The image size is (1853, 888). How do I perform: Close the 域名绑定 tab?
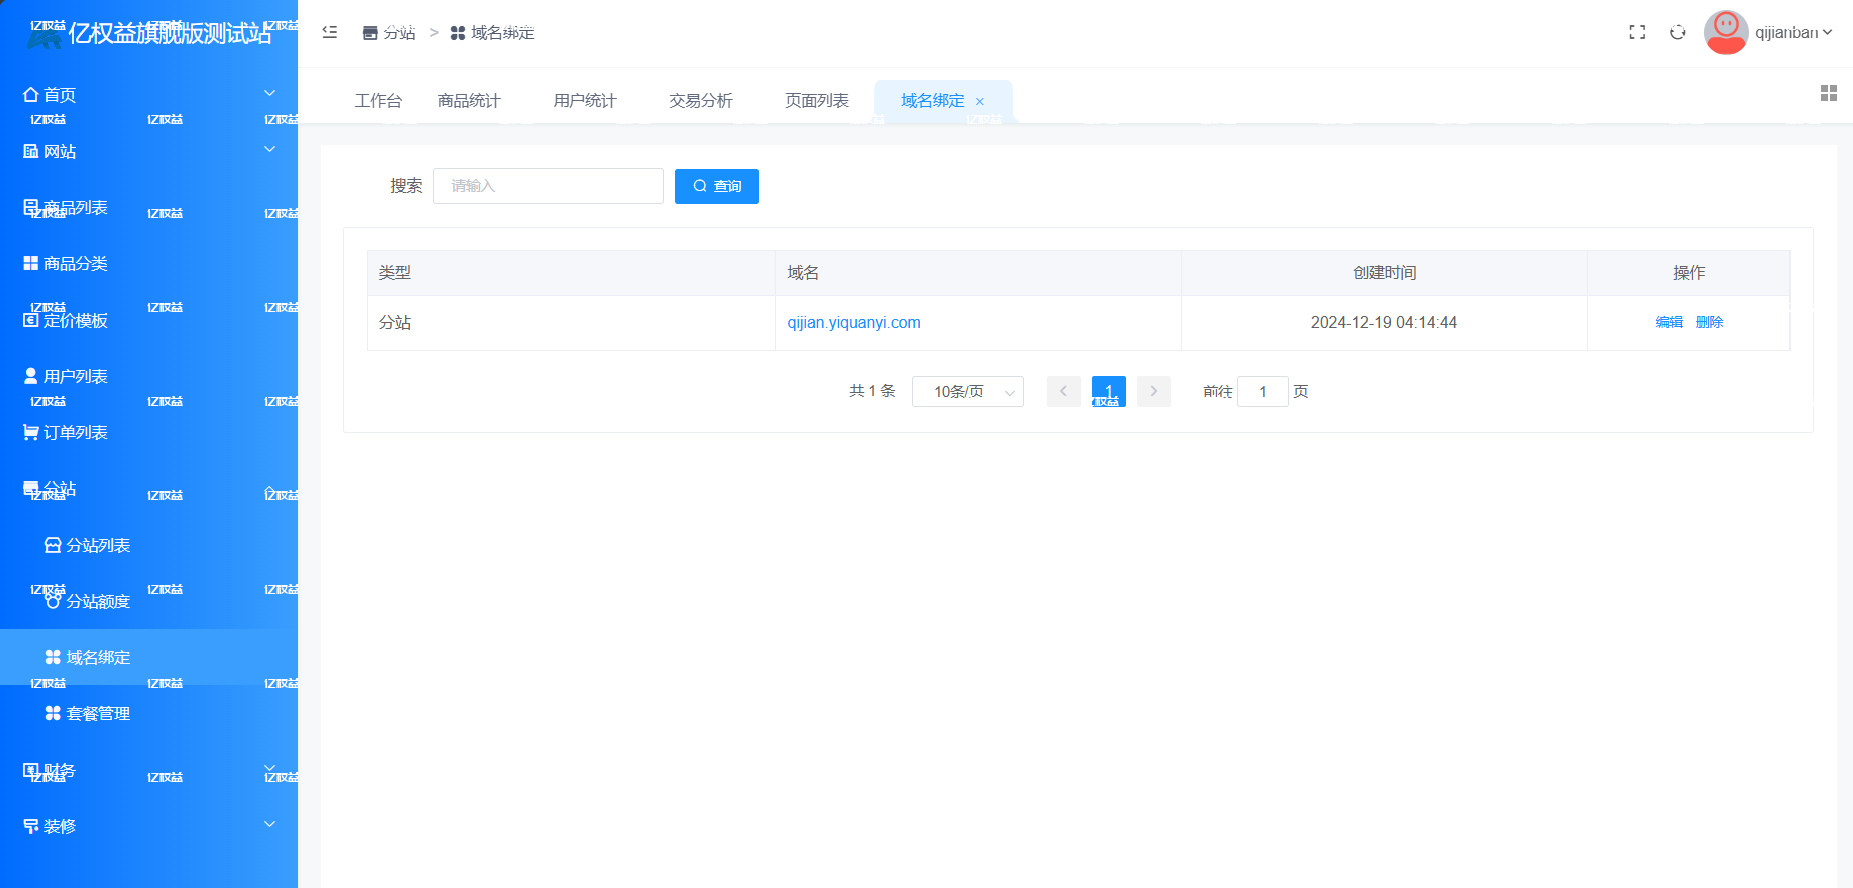tap(980, 102)
